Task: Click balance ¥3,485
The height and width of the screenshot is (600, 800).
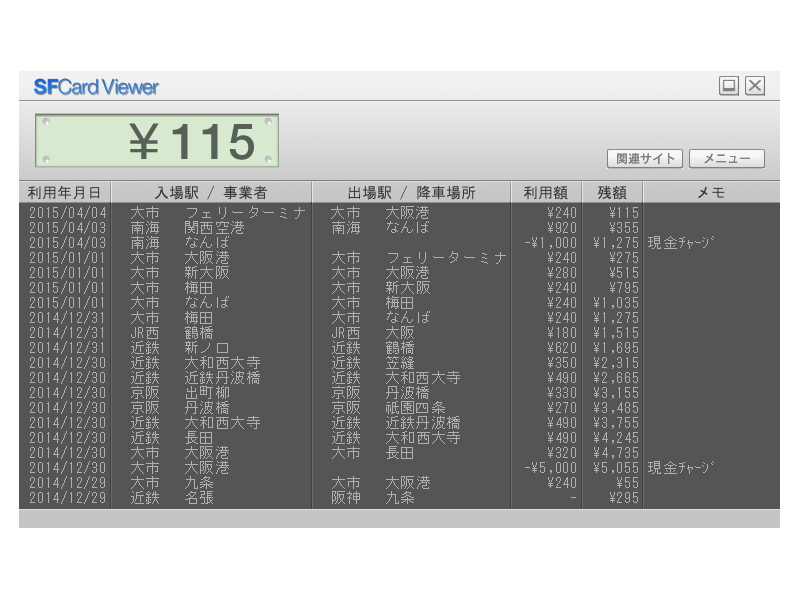Action: (616, 408)
